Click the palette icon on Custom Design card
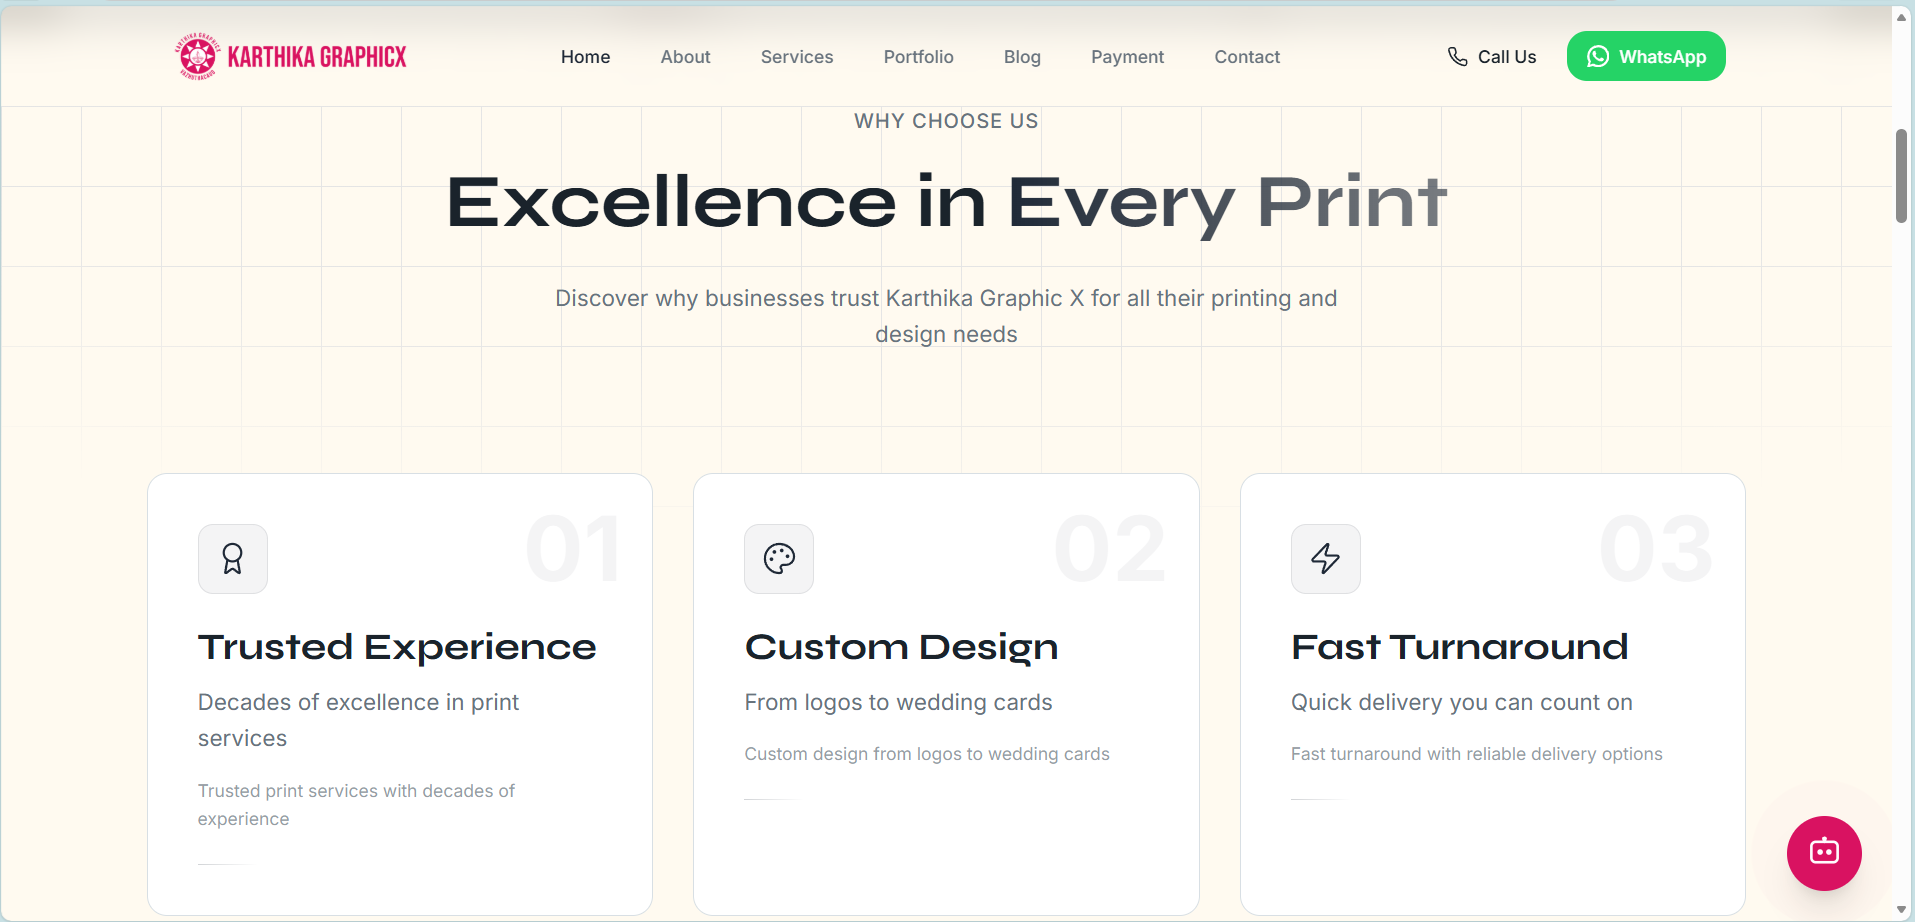The height and width of the screenshot is (922, 1915). click(778, 559)
